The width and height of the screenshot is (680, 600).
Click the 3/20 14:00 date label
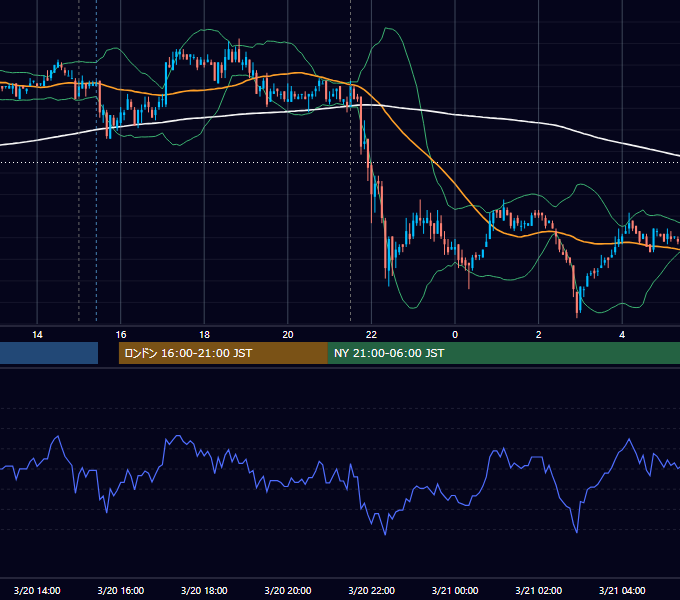(37, 590)
